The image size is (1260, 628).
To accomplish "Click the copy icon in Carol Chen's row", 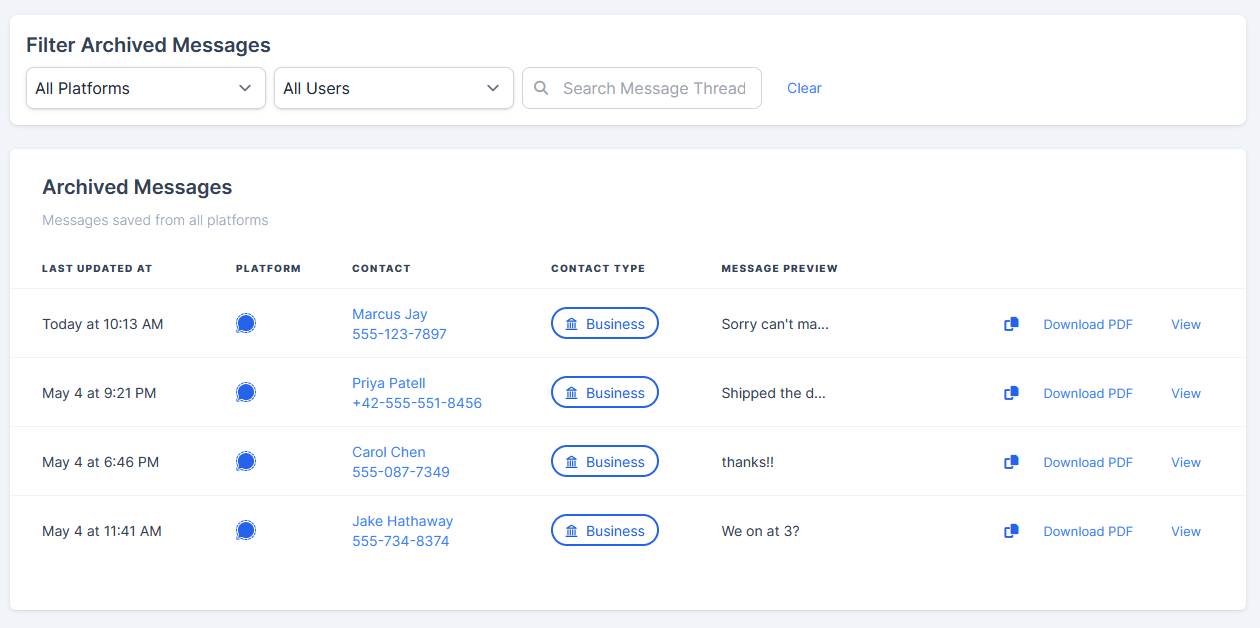I will tap(1010, 461).
